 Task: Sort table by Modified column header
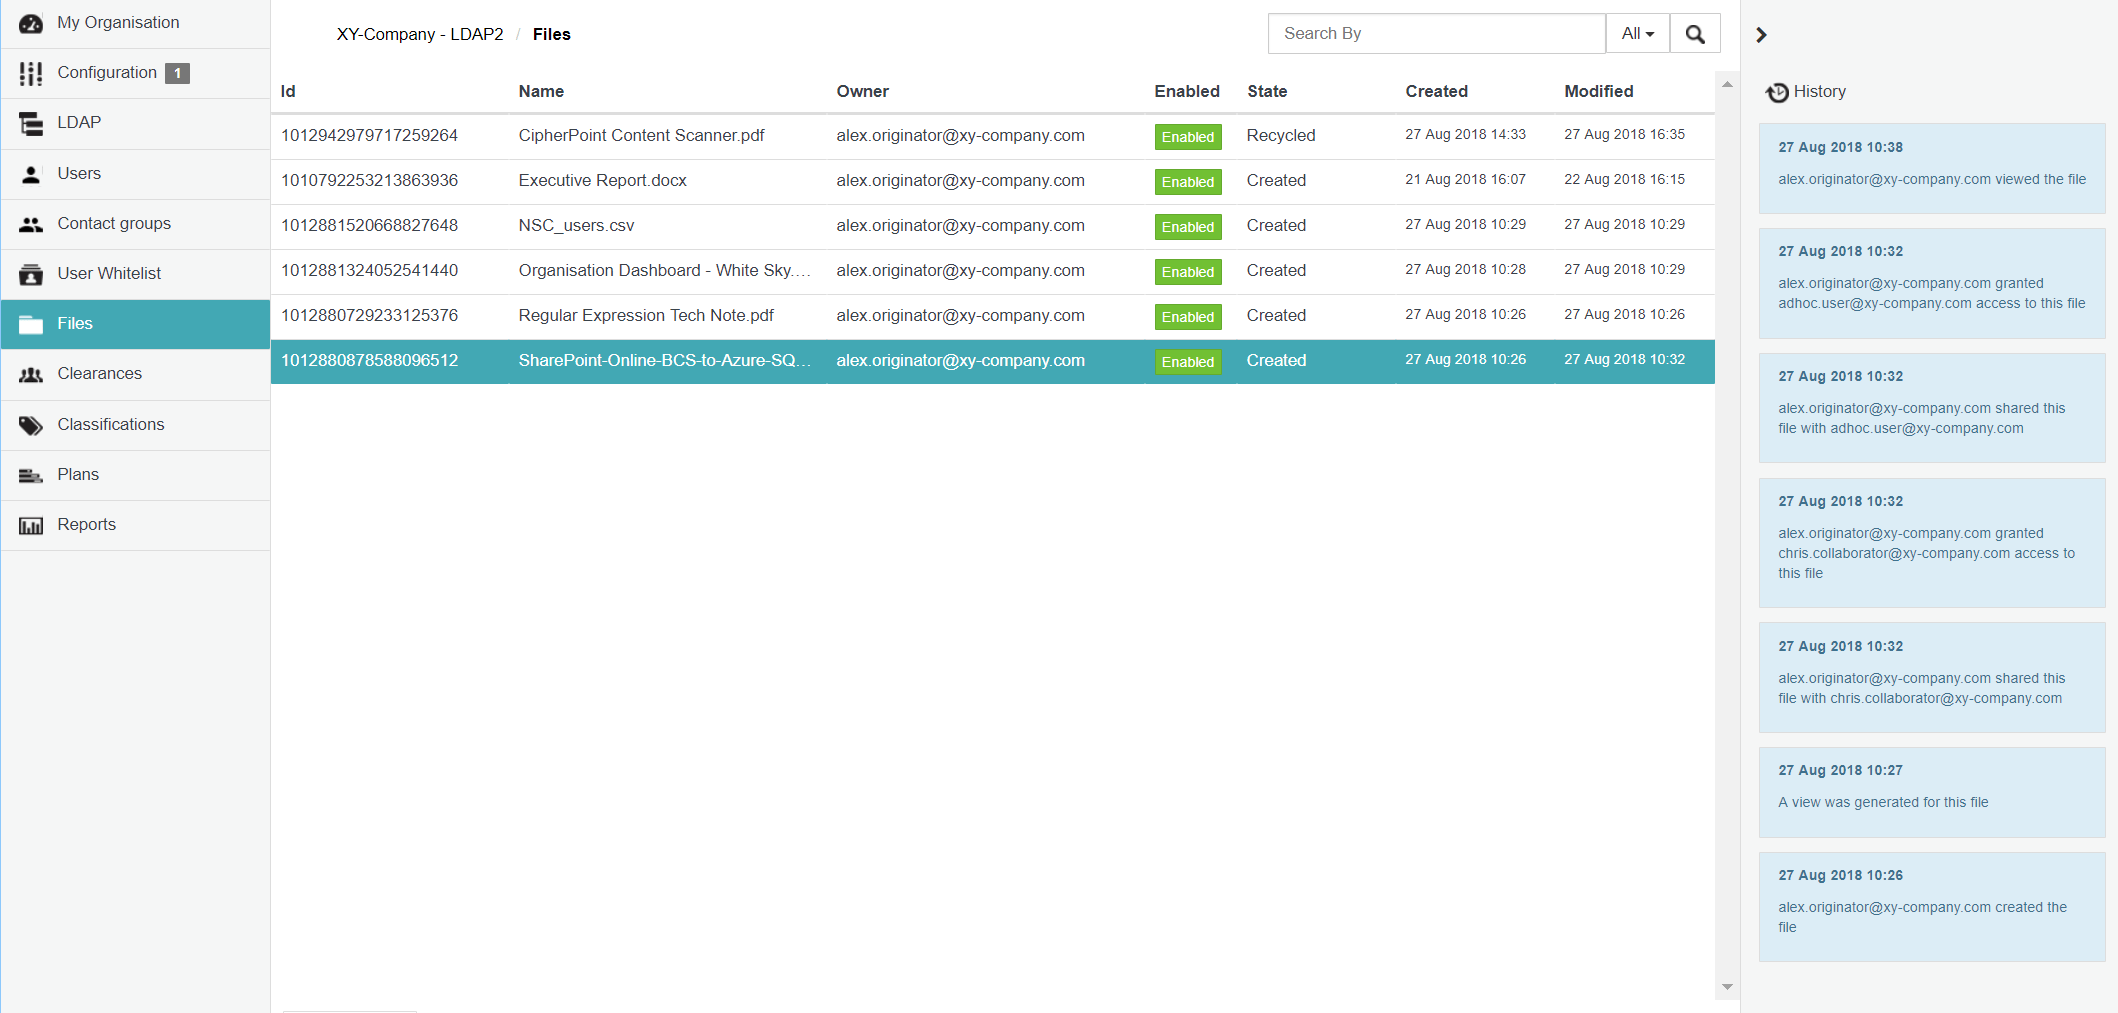pos(1599,91)
